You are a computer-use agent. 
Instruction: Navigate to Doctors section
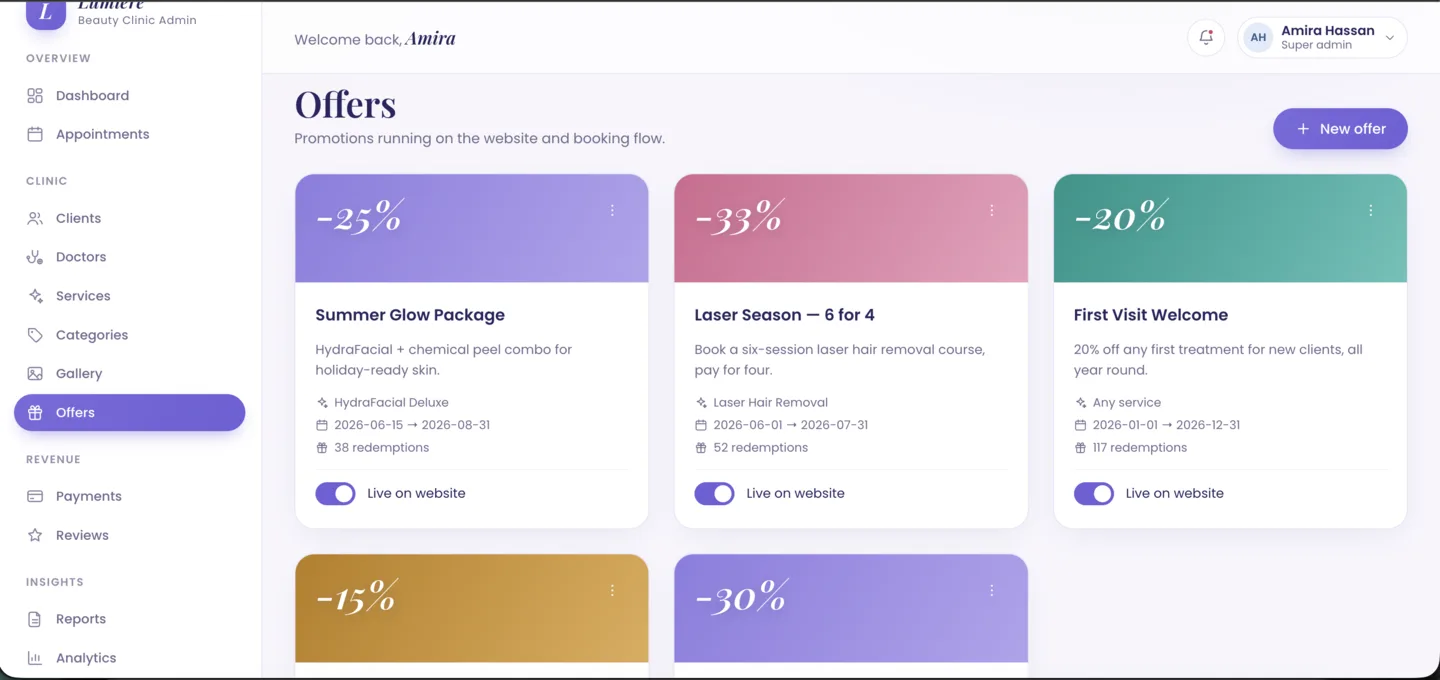click(x=130, y=257)
